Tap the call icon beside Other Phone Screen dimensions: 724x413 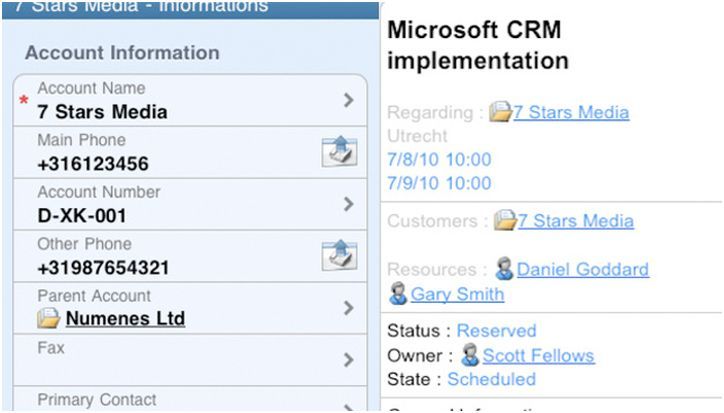339,256
